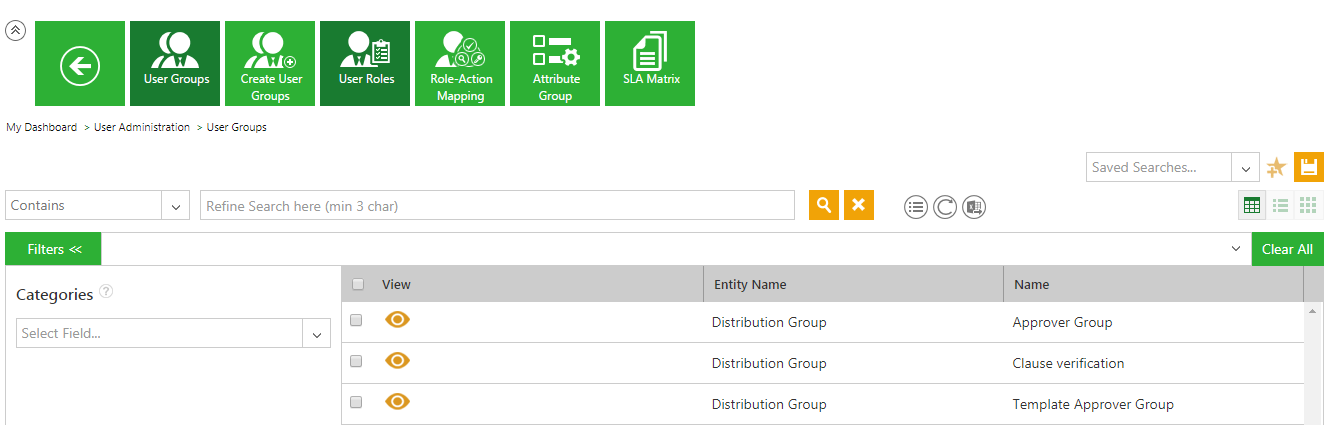The width and height of the screenshot is (1333, 425).
Task: Click the circular refresh icon
Action: [x=945, y=207]
